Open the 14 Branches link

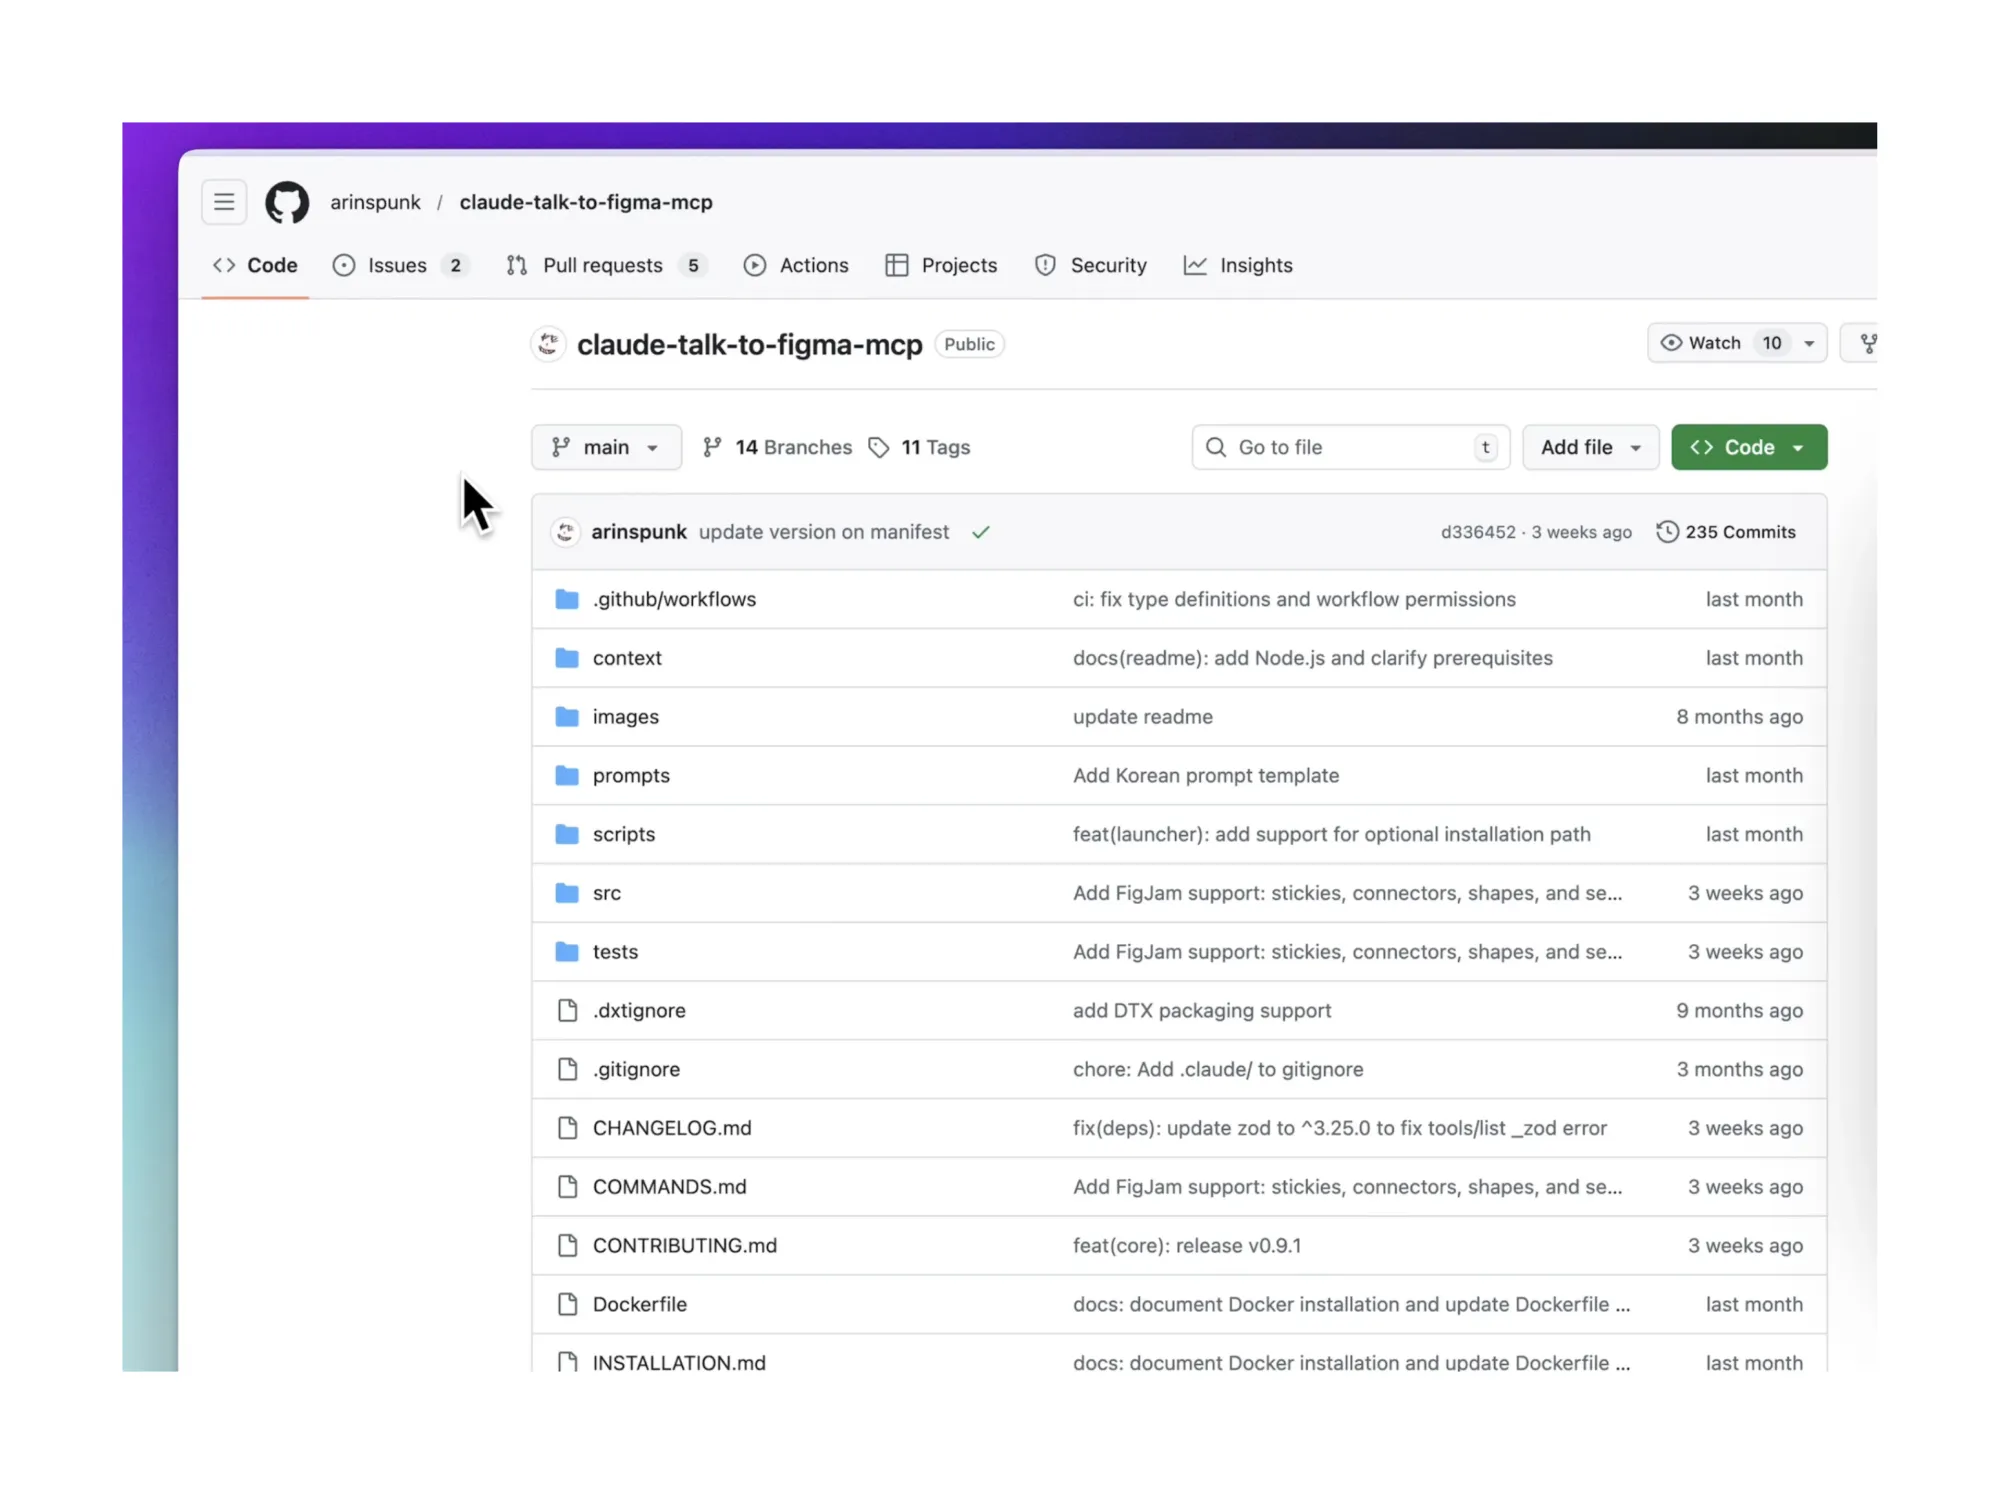[777, 447]
